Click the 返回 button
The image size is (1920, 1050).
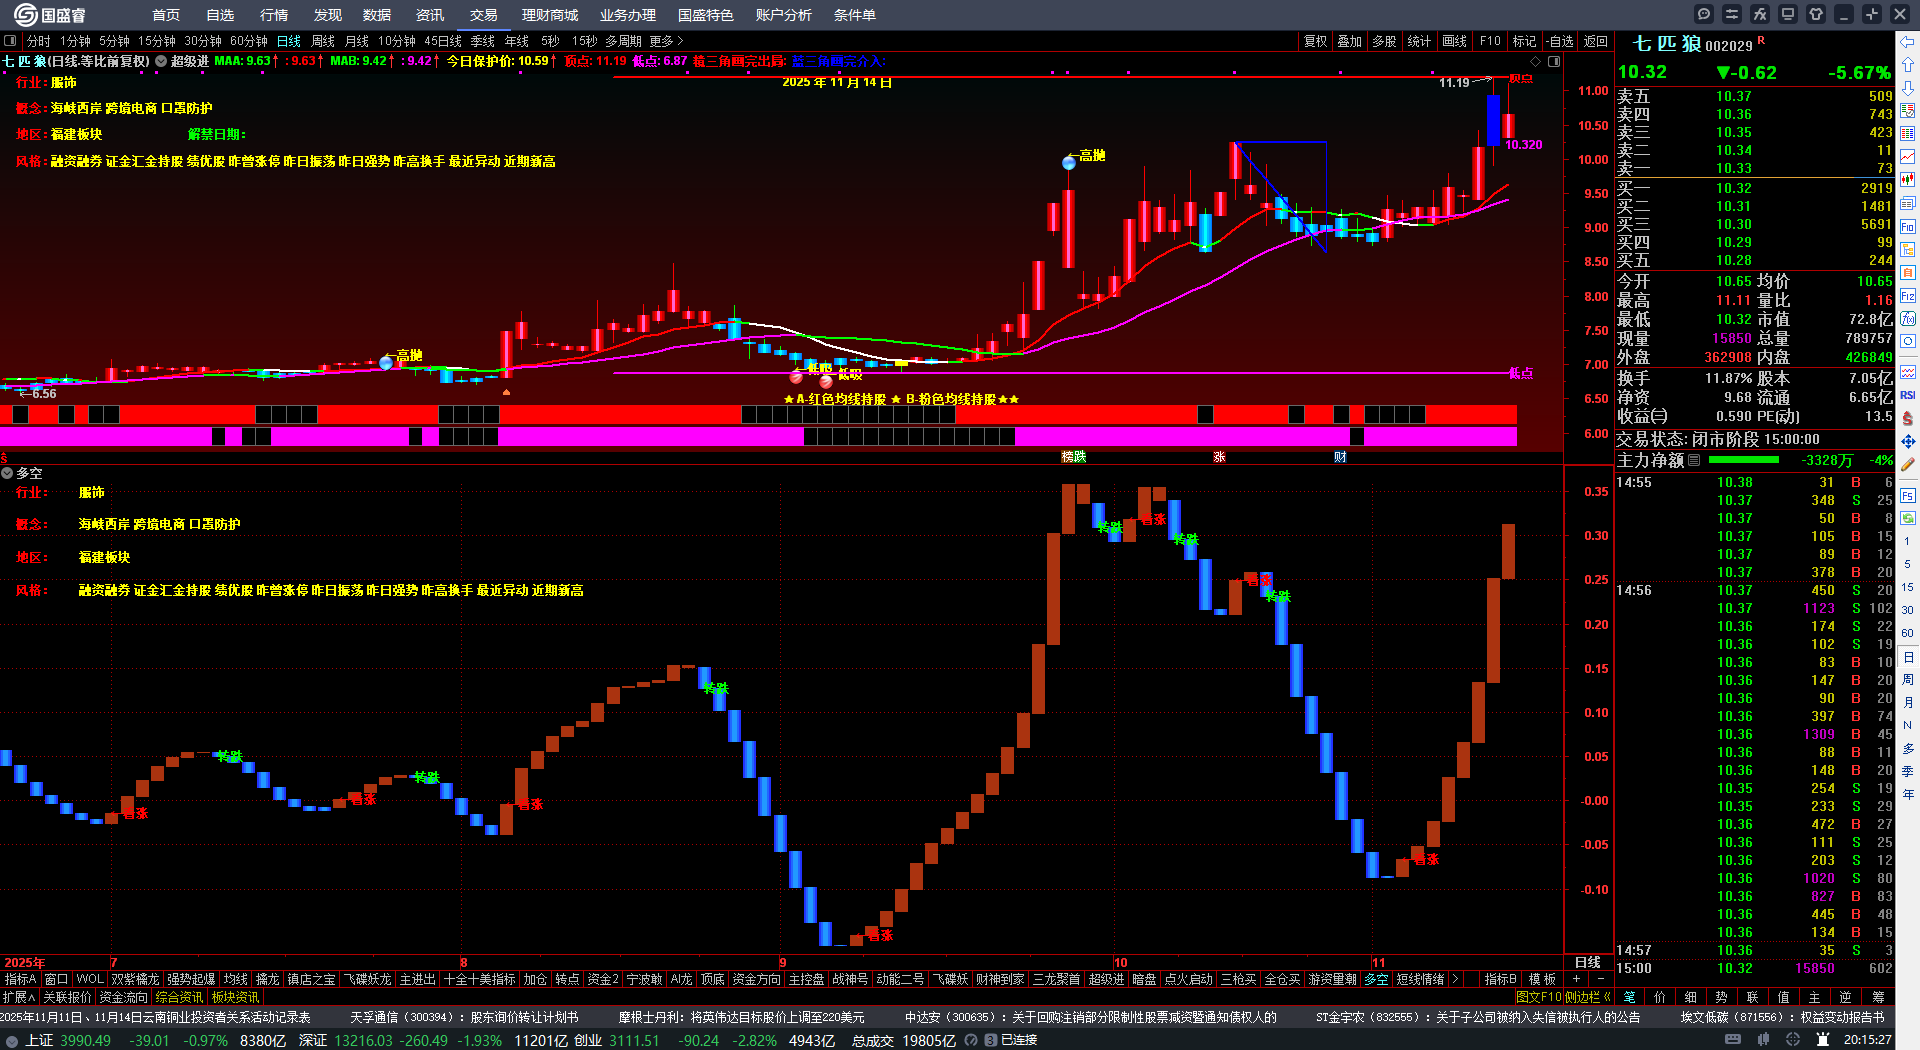coord(1596,41)
